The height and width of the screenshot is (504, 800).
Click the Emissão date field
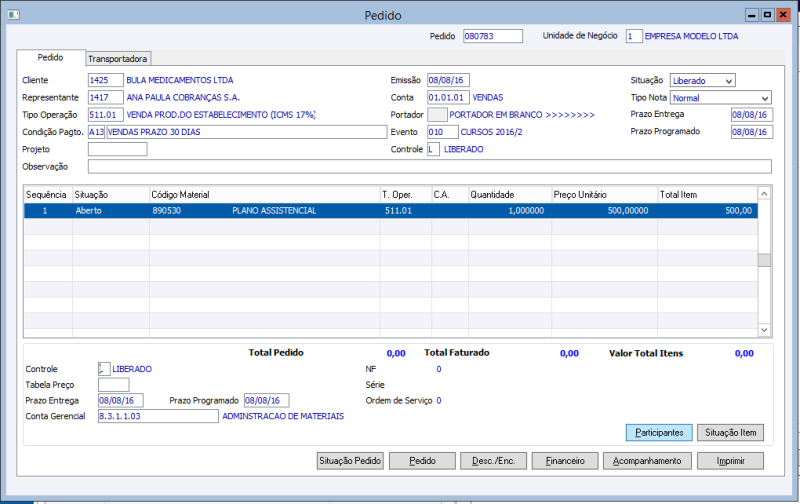coord(448,80)
